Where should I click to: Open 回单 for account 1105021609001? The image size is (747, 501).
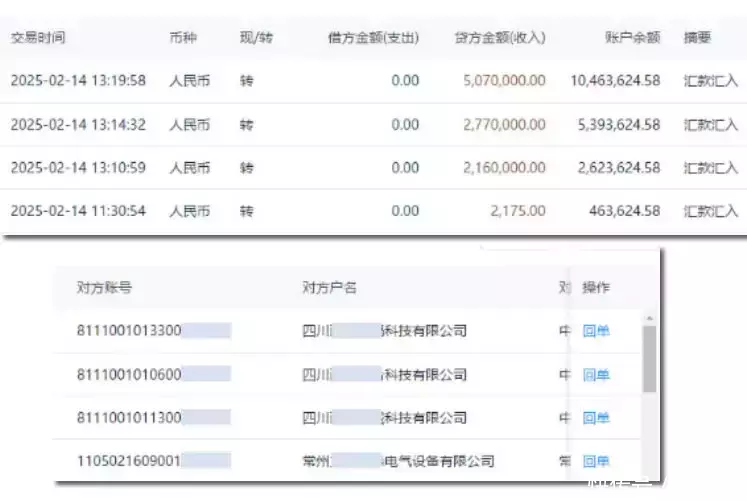596,461
